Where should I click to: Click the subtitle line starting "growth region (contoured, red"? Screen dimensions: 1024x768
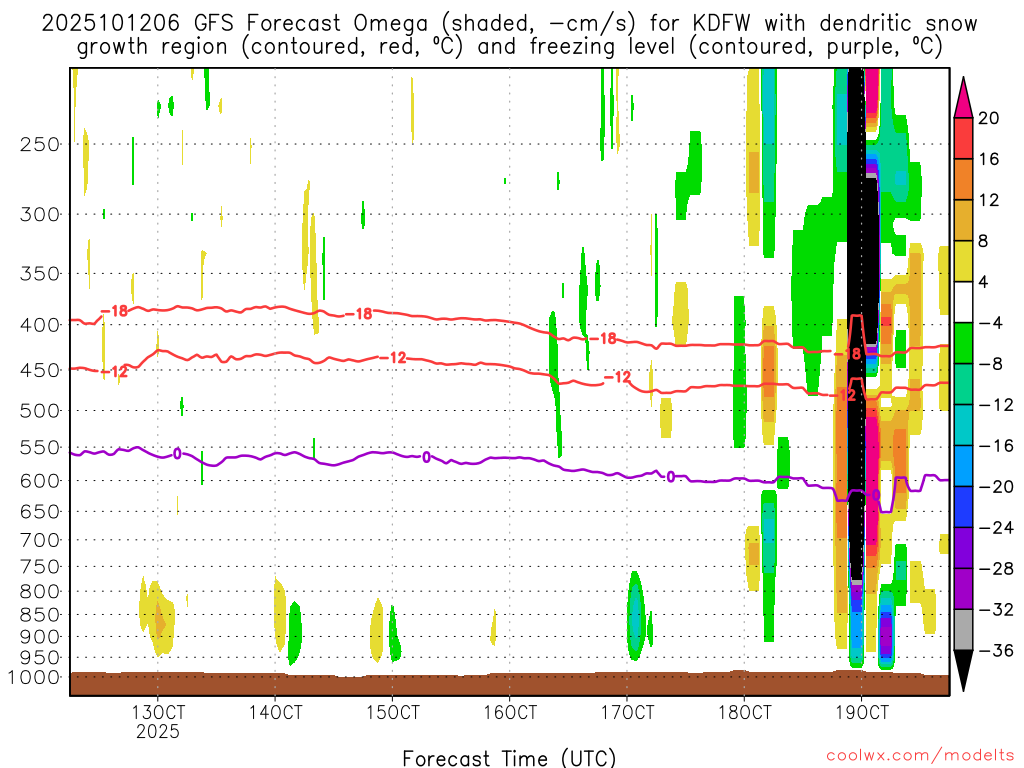509,47
